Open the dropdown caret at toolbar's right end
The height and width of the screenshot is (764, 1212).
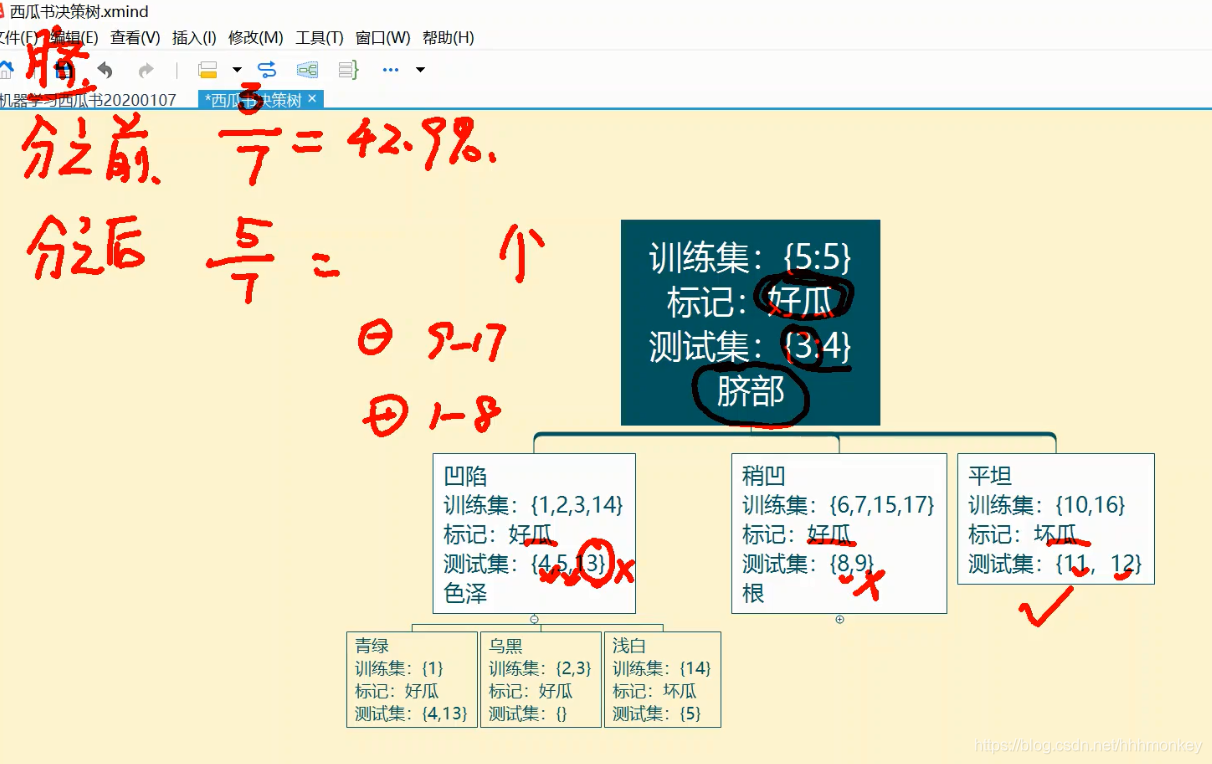coord(420,70)
